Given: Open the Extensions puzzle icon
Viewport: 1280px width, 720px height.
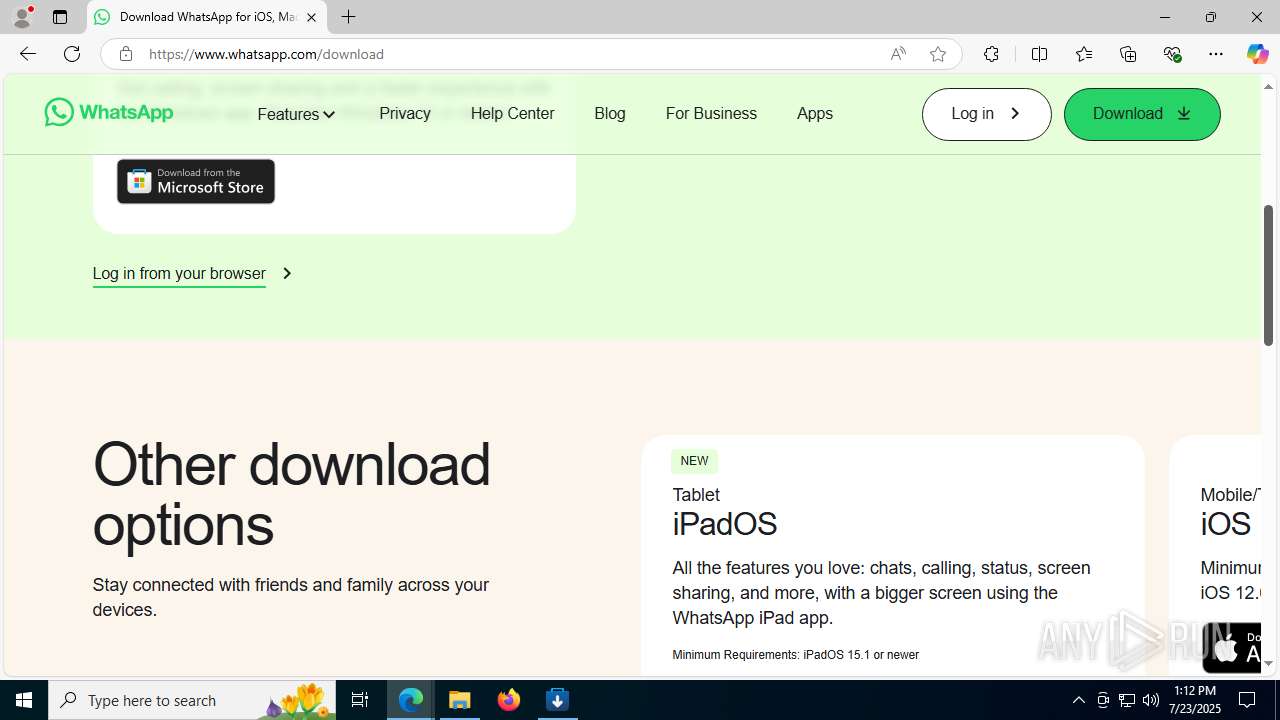Looking at the screenshot, I should [991, 54].
